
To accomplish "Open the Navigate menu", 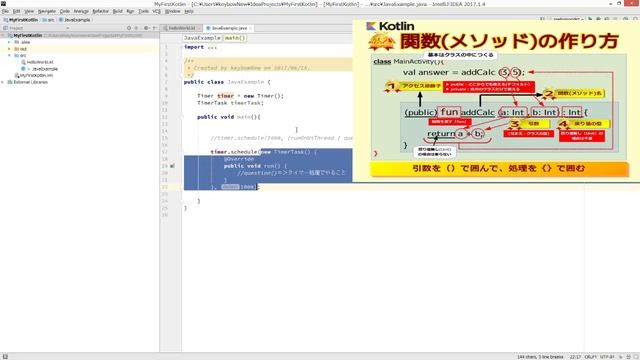I will pyautogui.click(x=47, y=11).
